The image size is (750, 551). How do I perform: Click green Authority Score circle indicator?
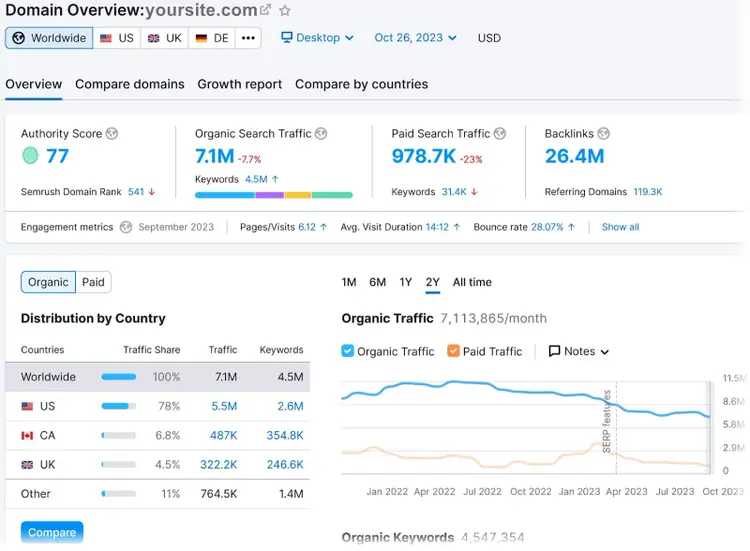tap(30, 155)
